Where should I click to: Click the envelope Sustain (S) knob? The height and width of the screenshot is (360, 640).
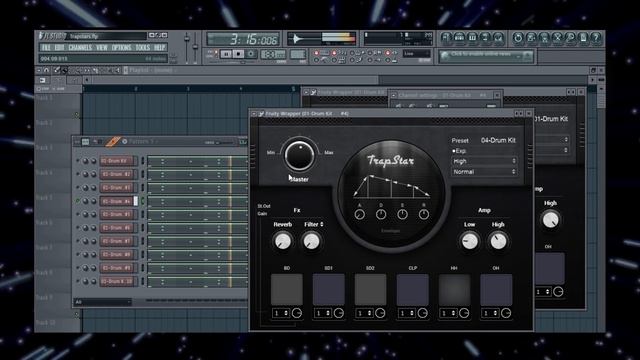(402, 214)
